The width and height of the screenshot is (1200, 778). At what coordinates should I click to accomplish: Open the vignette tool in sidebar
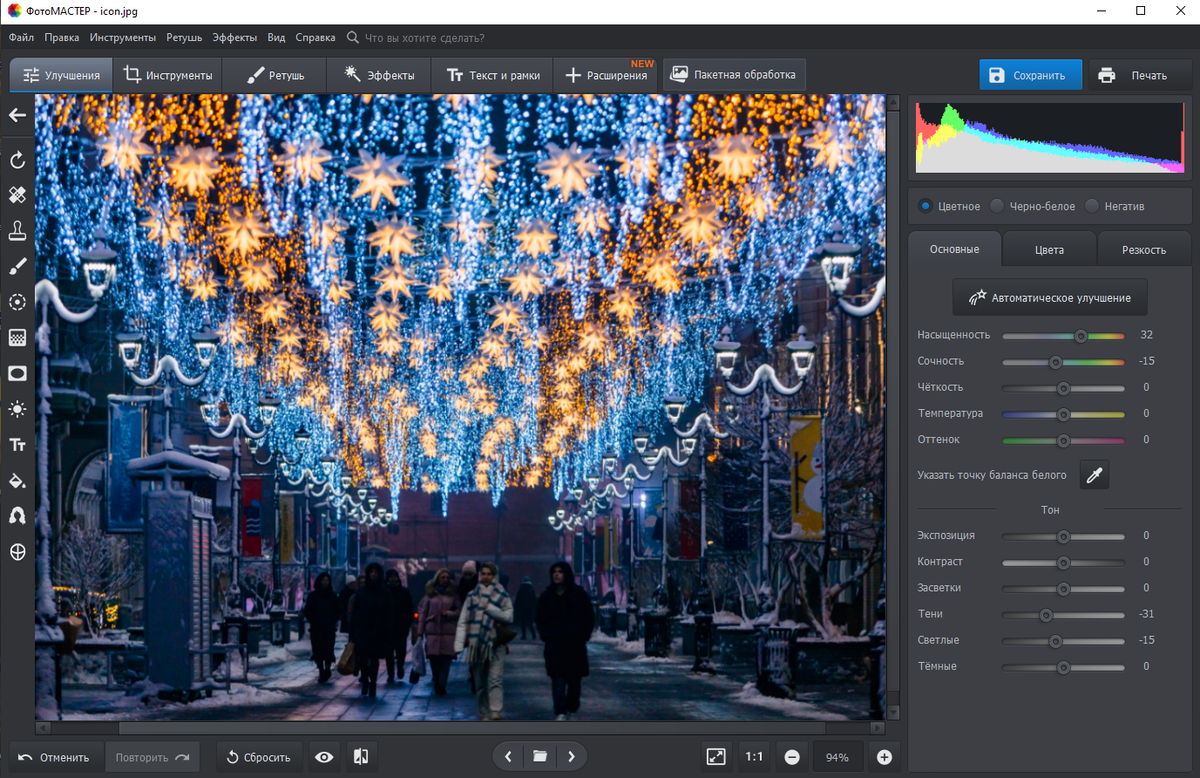tap(17, 373)
